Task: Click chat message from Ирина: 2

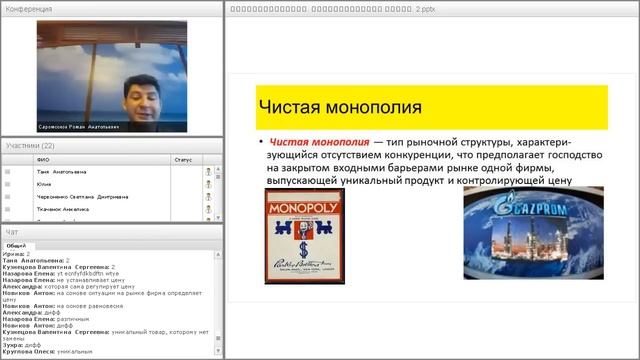Action: (16, 254)
